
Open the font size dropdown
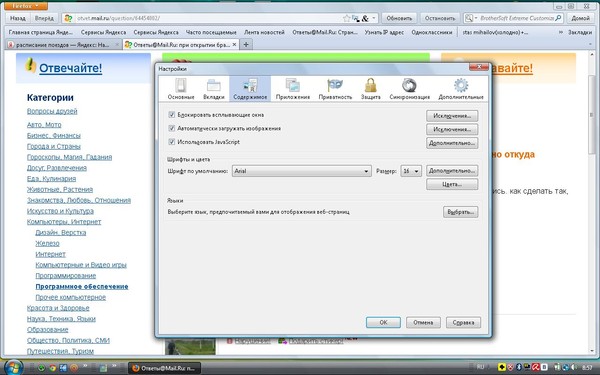pyautogui.click(x=411, y=171)
